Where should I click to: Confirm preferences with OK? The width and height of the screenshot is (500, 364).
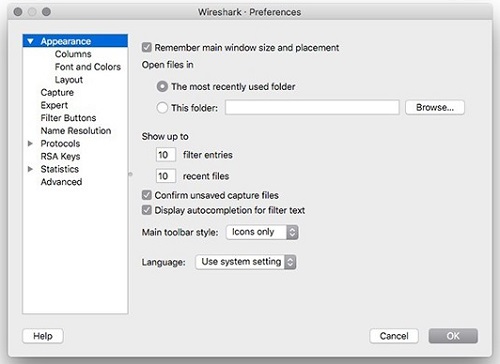(x=453, y=336)
